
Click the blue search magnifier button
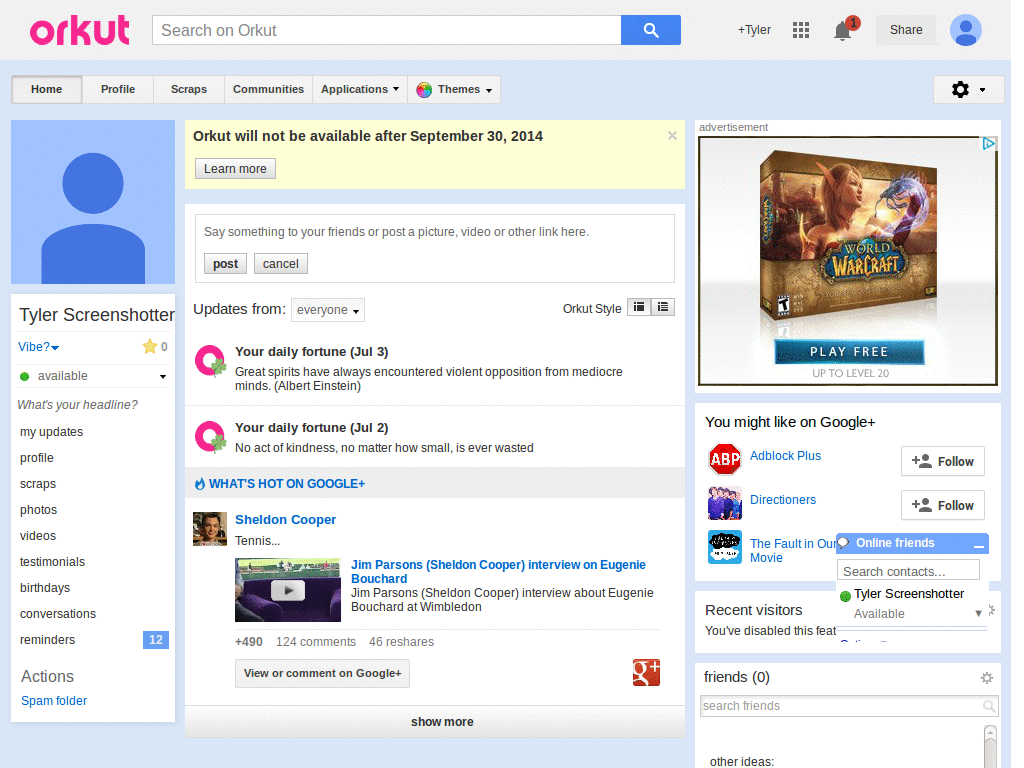click(650, 30)
